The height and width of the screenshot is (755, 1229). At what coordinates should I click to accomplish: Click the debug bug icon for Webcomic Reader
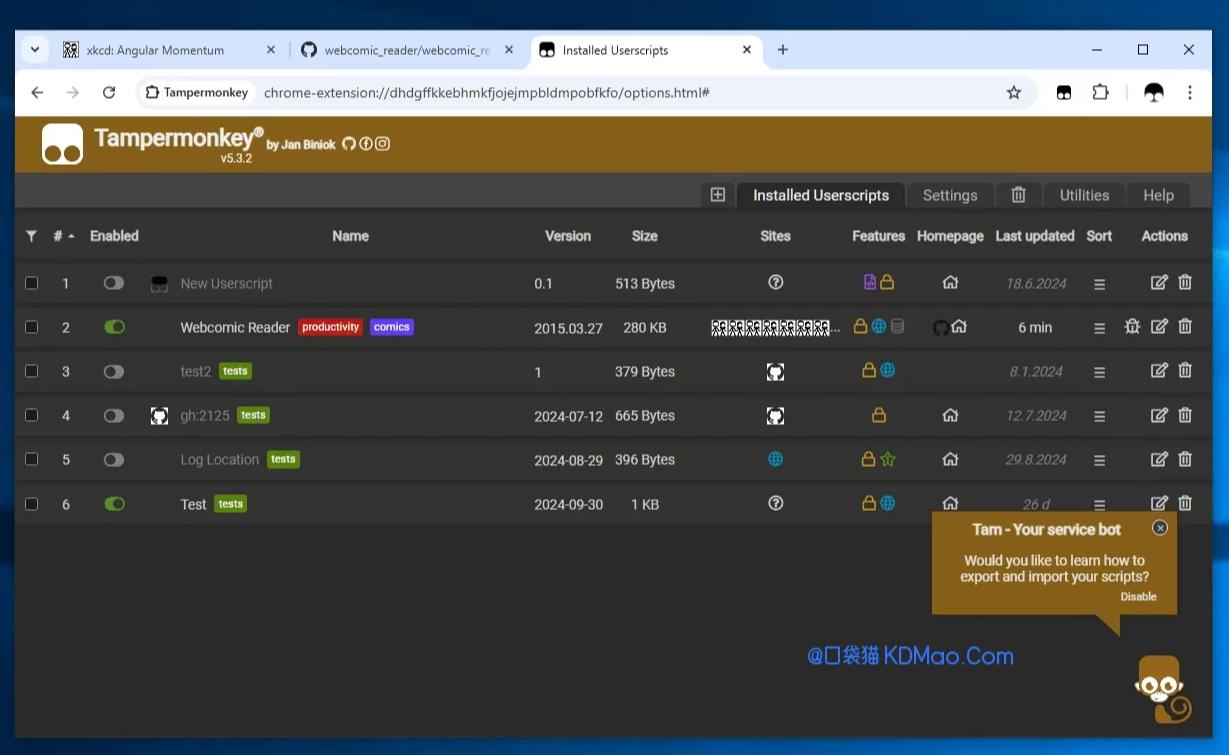pyautogui.click(x=1132, y=326)
